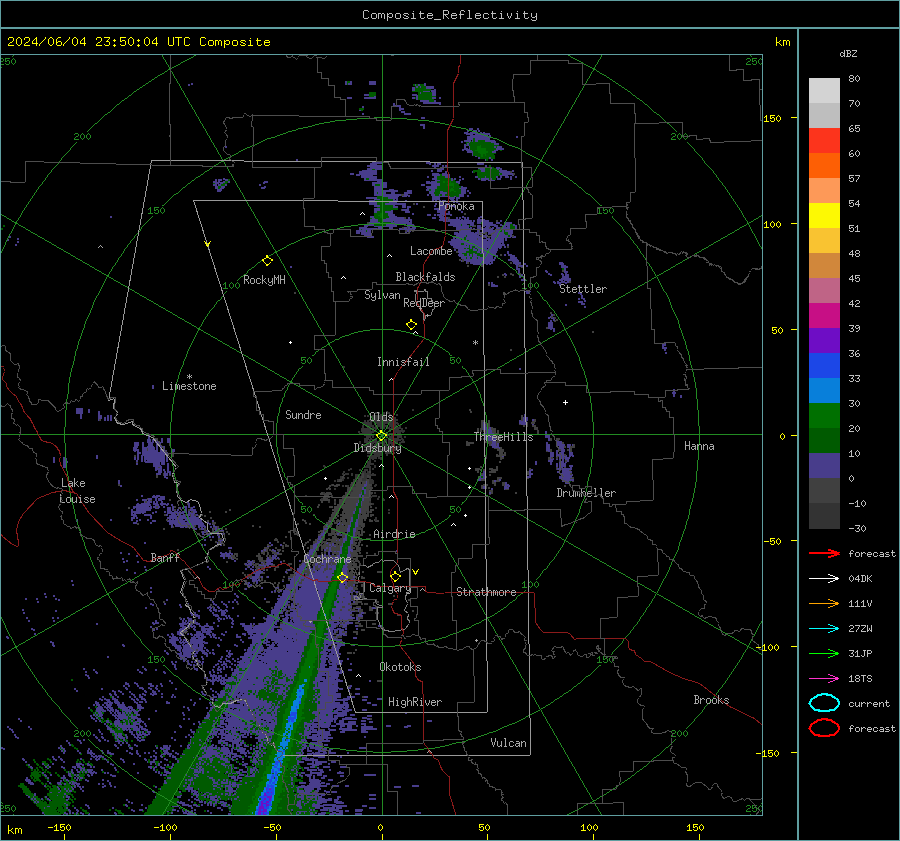Image resolution: width=900 pixels, height=841 pixels.
Task: Click the white asterisk above Limestone
Action: click(x=189, y=377)
